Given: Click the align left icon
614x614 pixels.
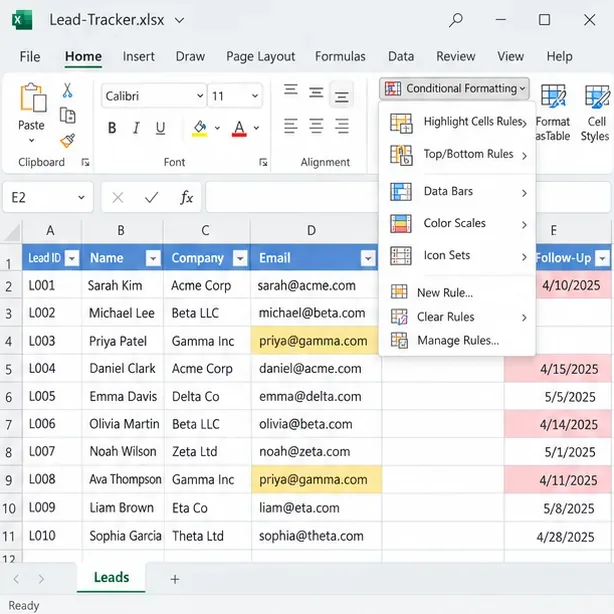Looking at the screenshot, I should 291,126.
